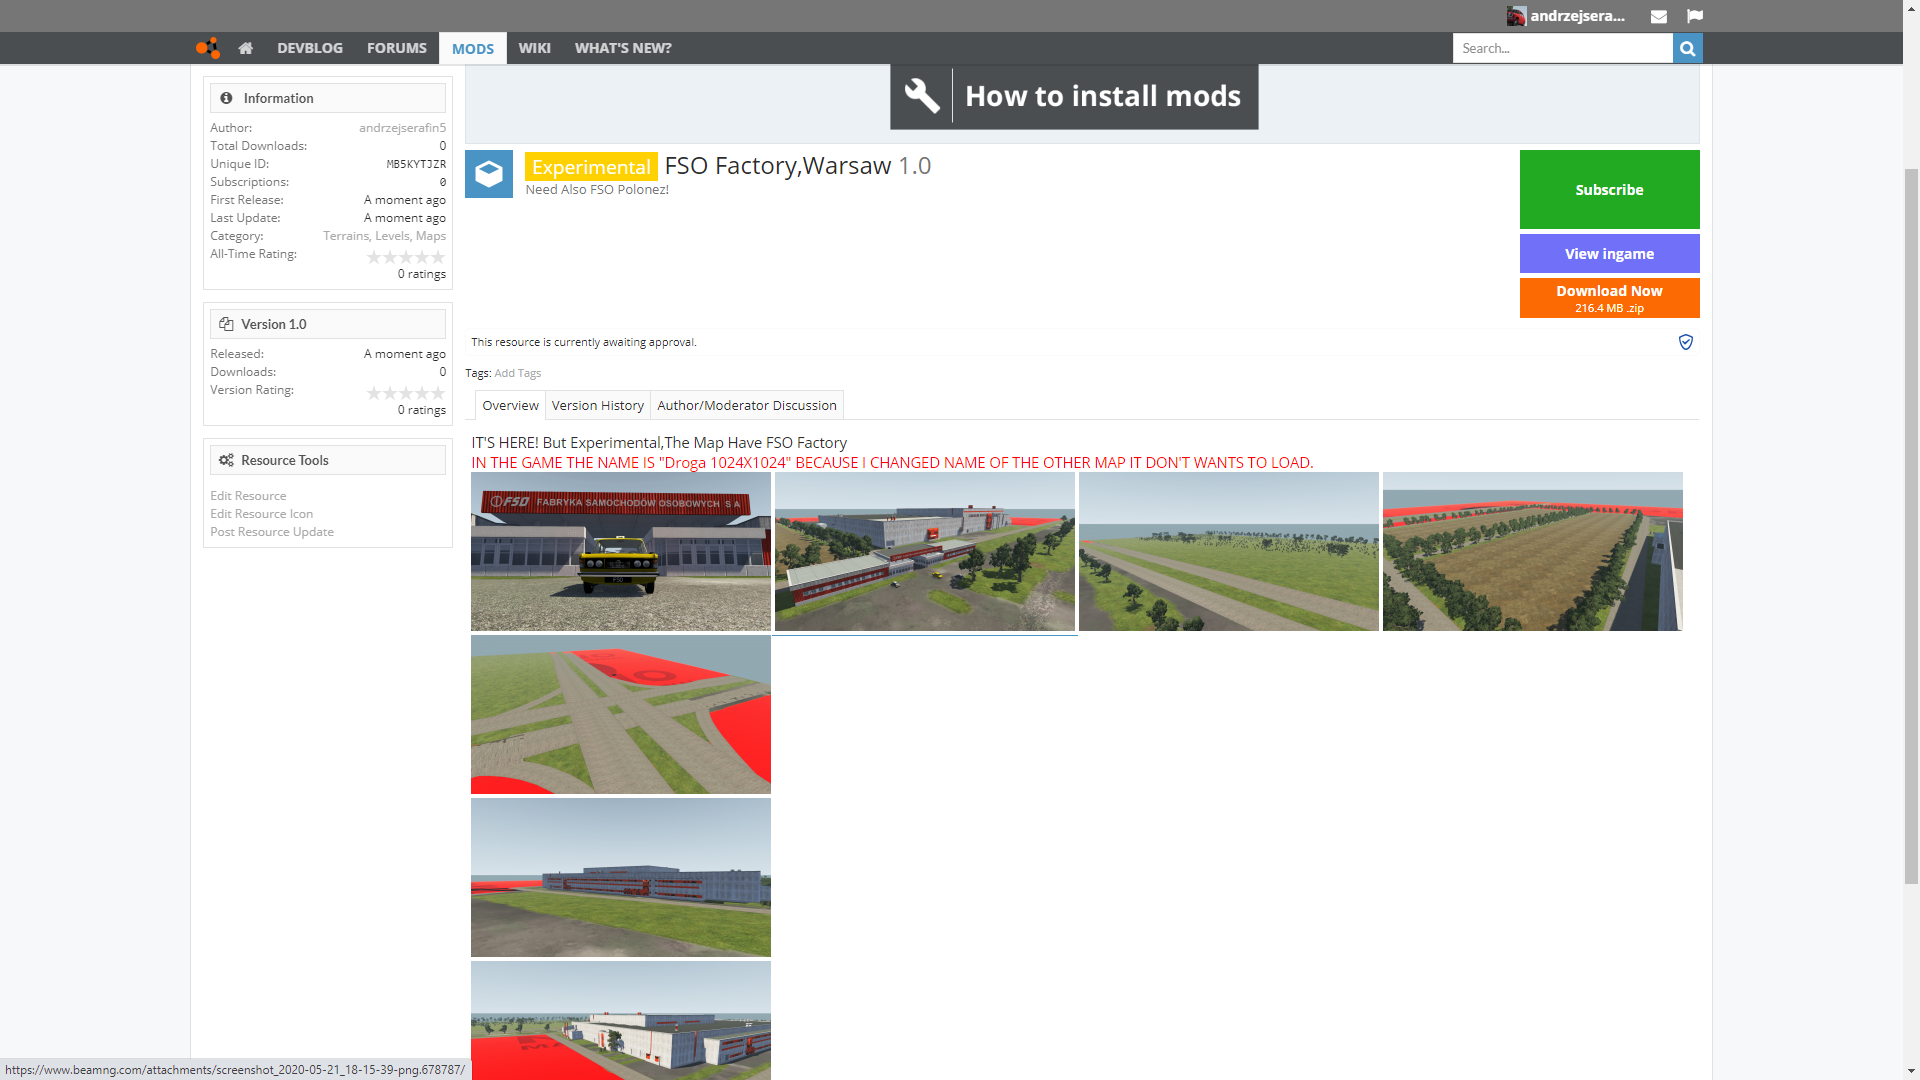This screenshot has width=1920, height=1080.
Task: Open the inbox envelope icon
Action: pos(1658,16)
